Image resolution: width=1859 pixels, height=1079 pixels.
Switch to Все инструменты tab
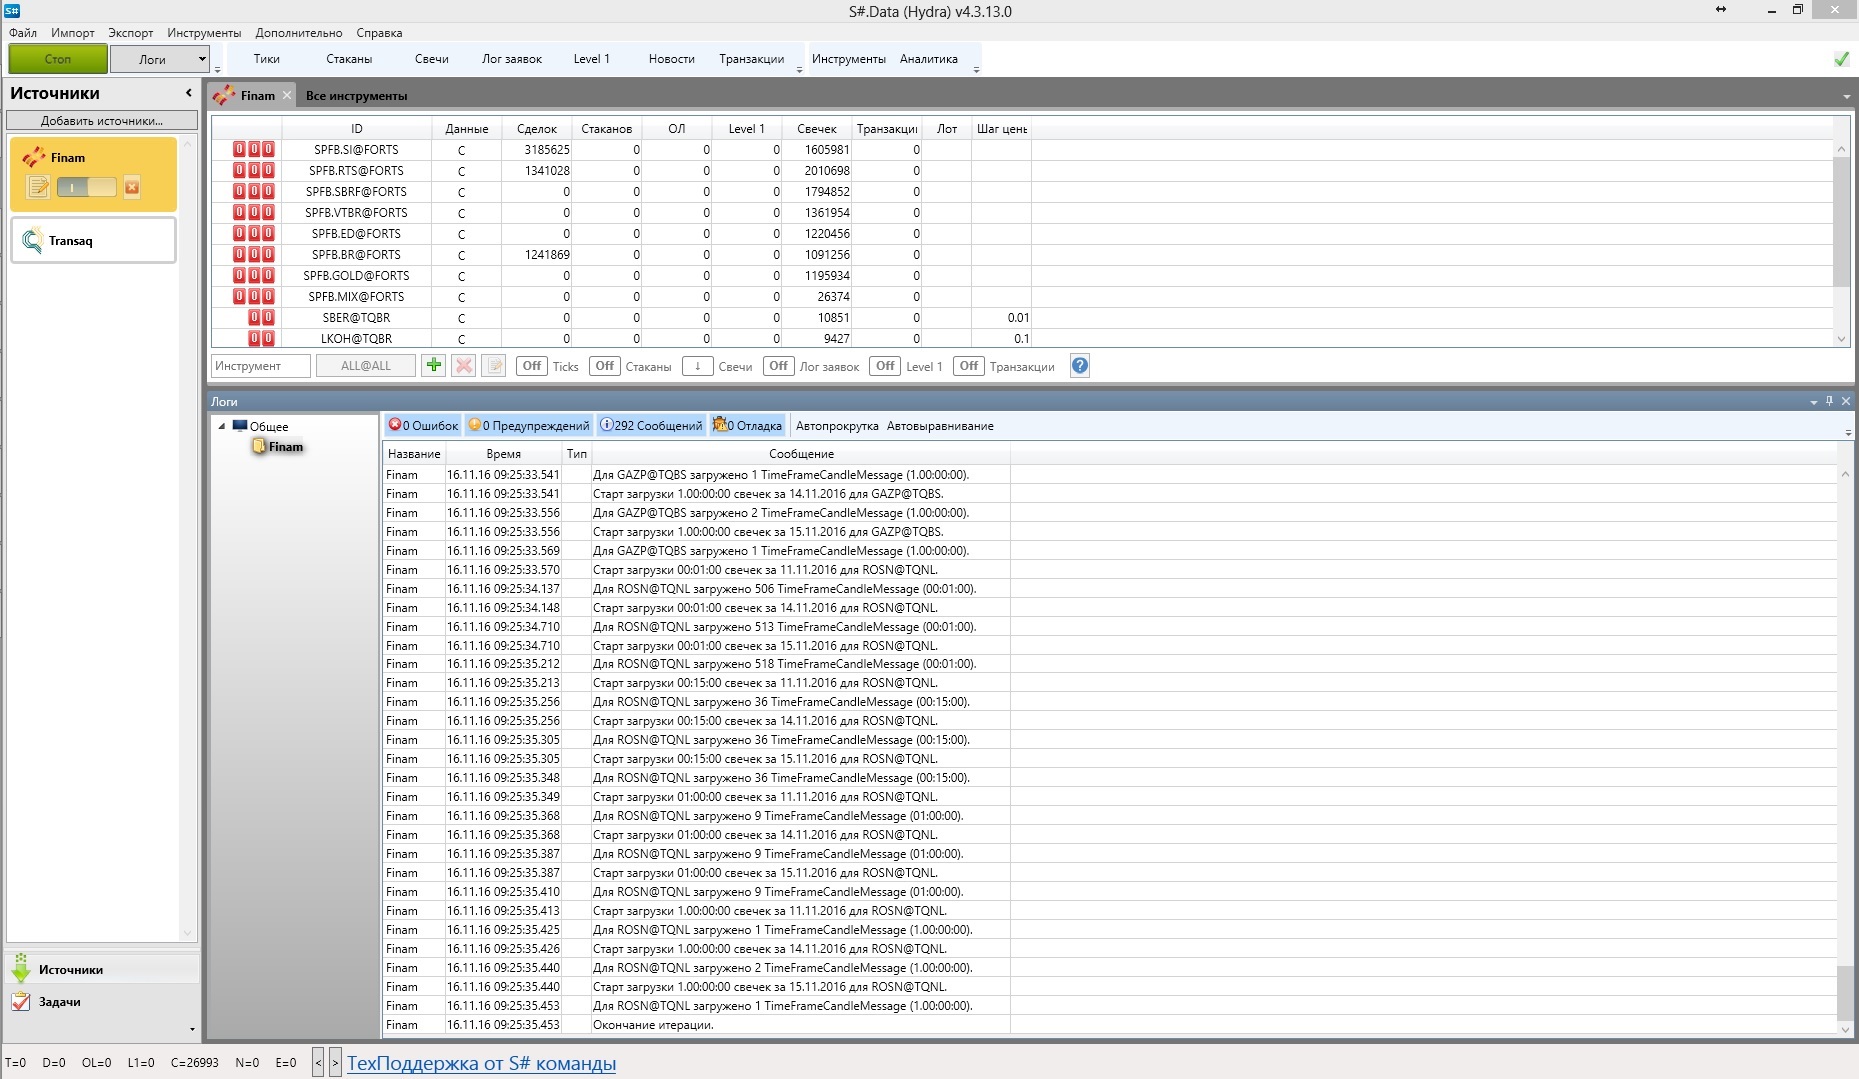pos(357,96)
